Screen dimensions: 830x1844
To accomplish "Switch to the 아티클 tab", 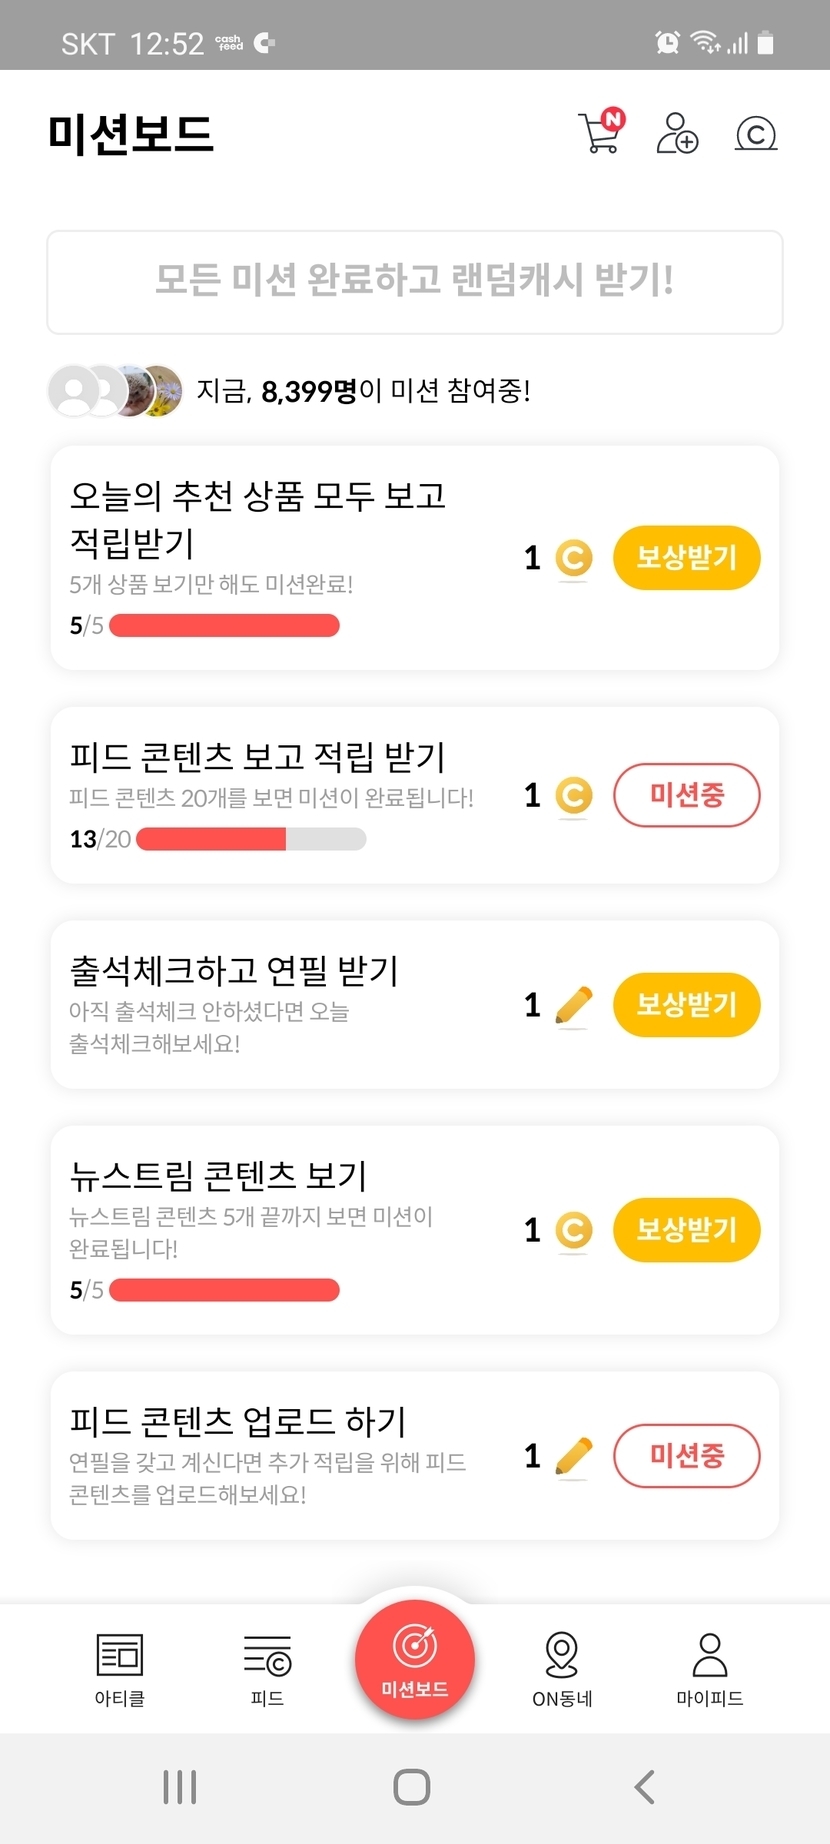I will tap(120, 1669).
